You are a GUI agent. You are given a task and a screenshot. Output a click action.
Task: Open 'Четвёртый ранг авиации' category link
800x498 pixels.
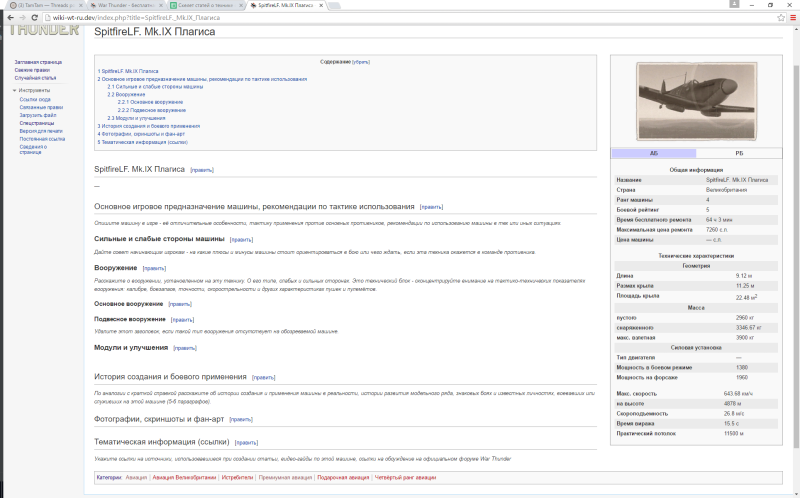tap(405, 478)
